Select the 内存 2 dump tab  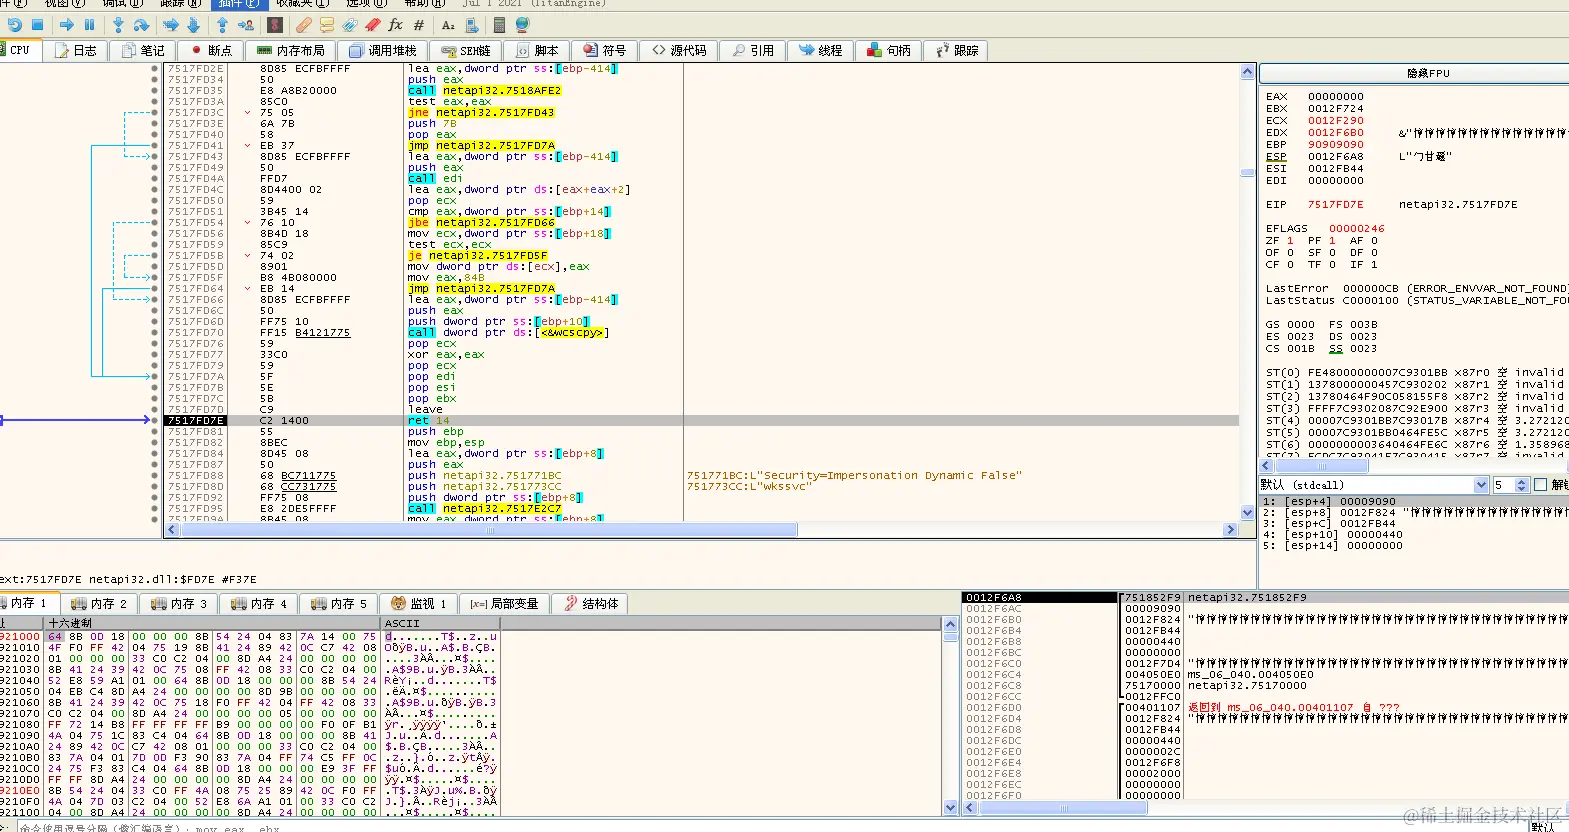point(100,604)
